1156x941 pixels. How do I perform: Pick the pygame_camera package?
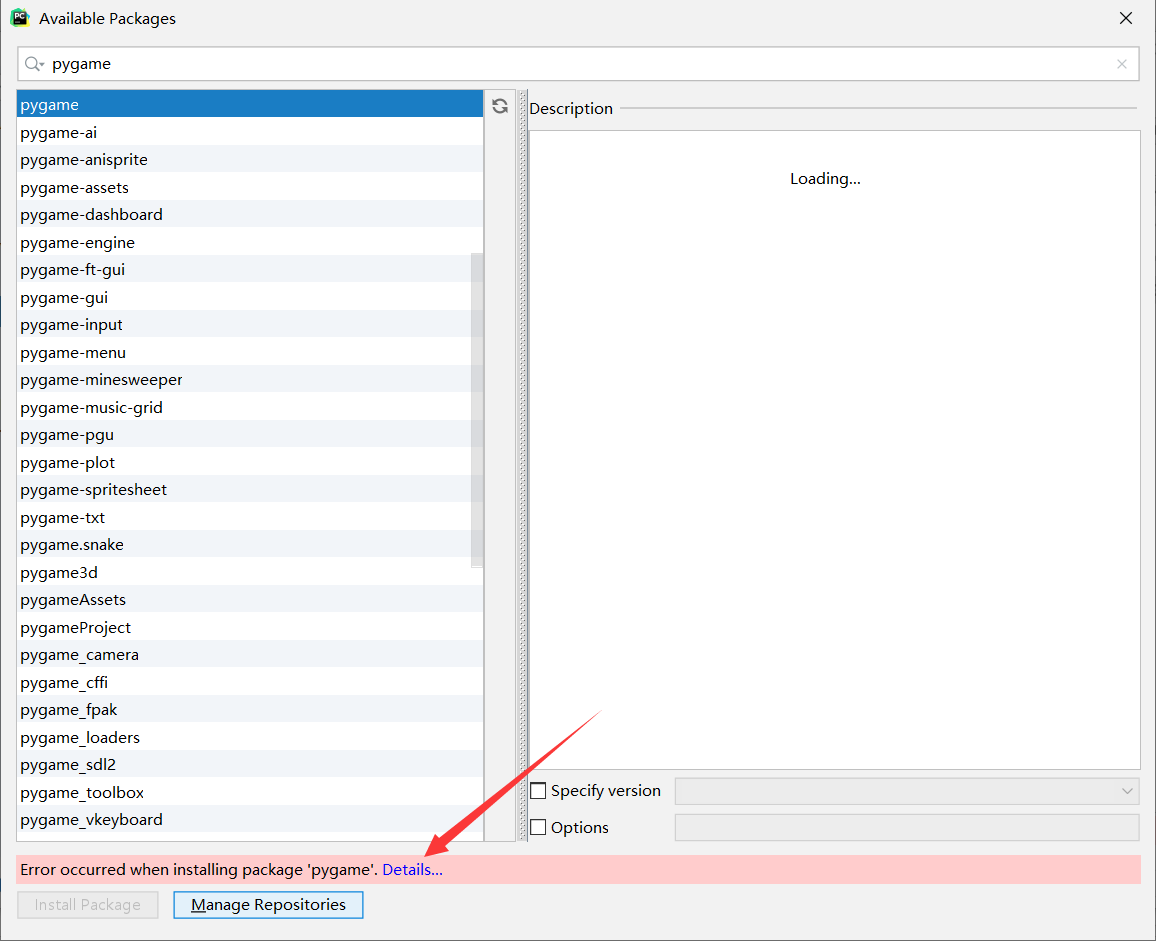(250, 655)
